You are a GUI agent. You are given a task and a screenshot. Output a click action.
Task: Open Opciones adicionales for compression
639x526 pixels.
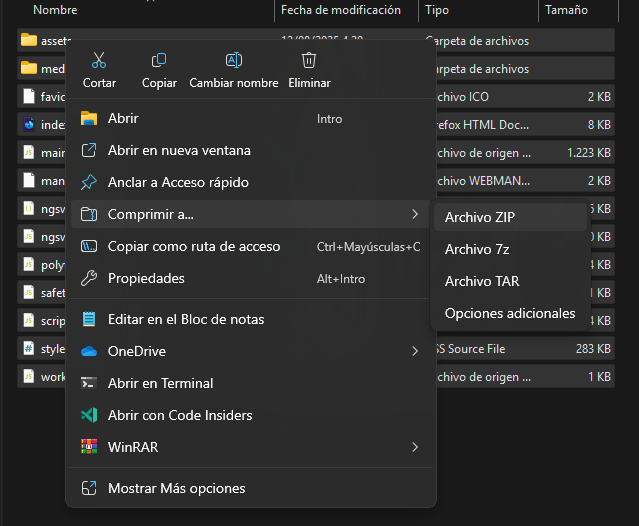click(x=510, y=313)
